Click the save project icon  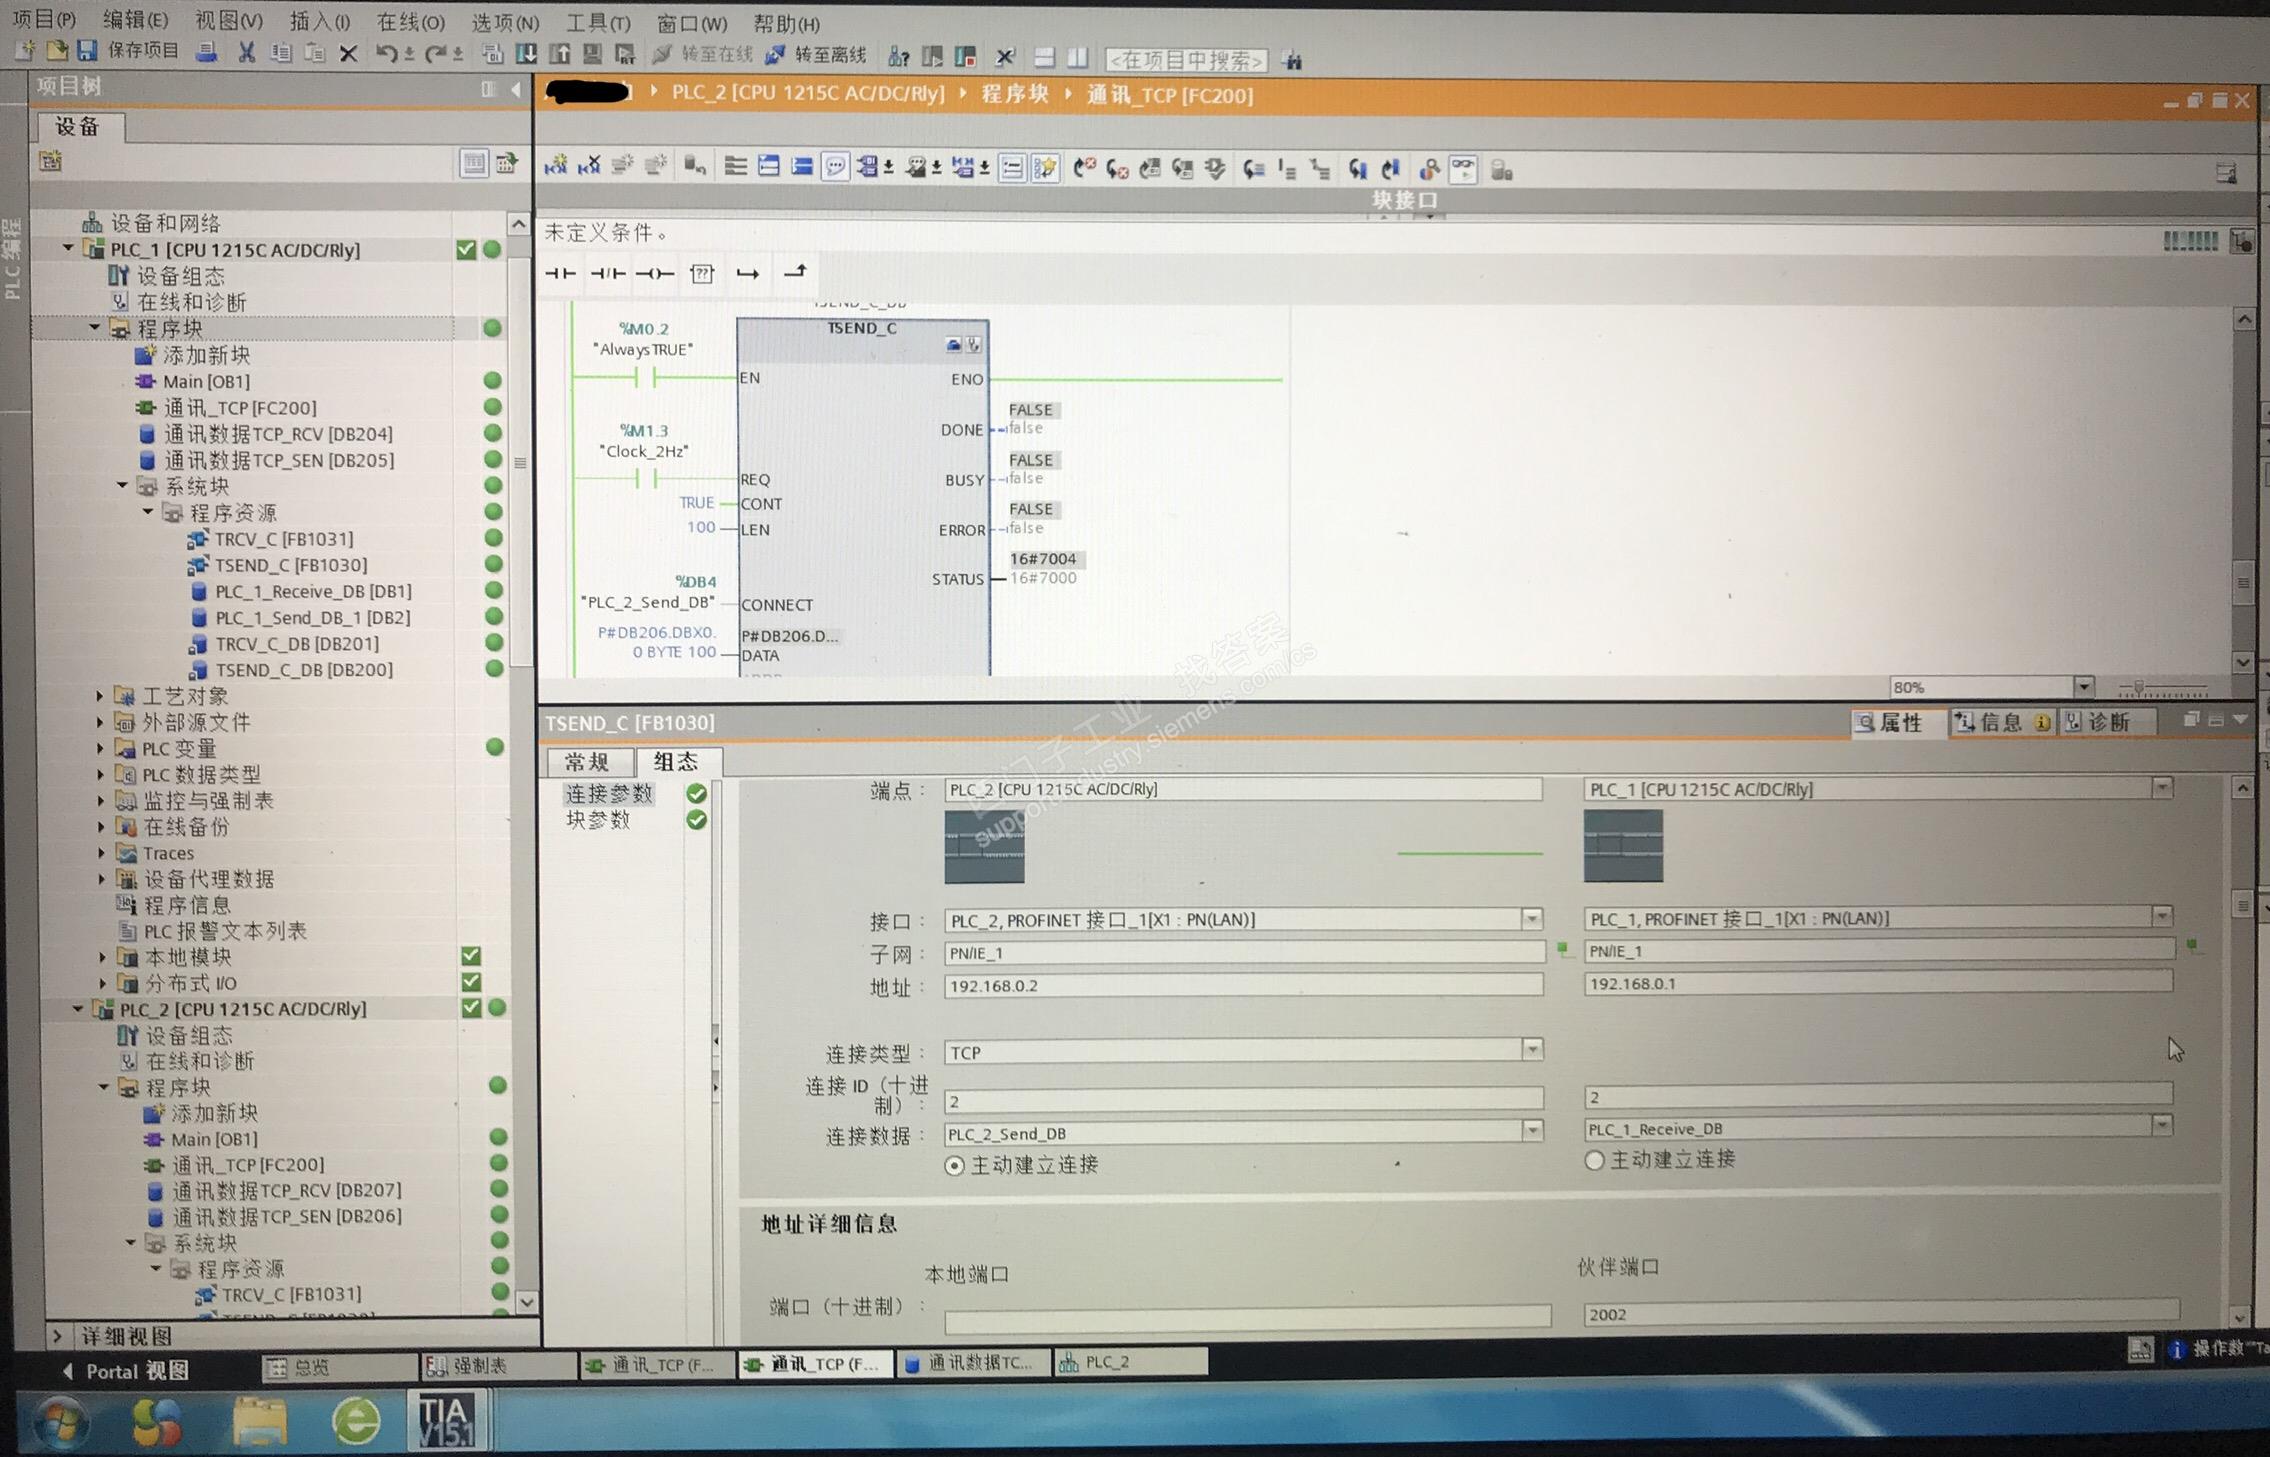[x=88, y=51]
